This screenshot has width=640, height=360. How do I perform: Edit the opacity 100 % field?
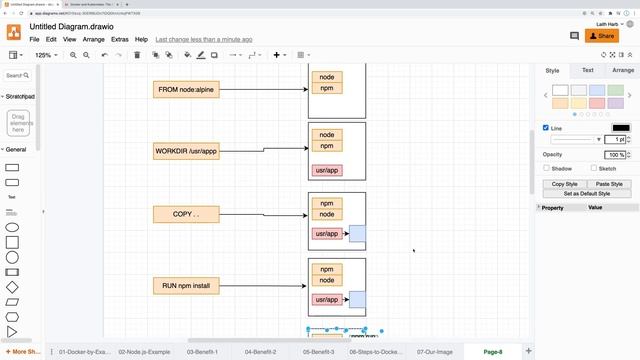tap(615, 155)
